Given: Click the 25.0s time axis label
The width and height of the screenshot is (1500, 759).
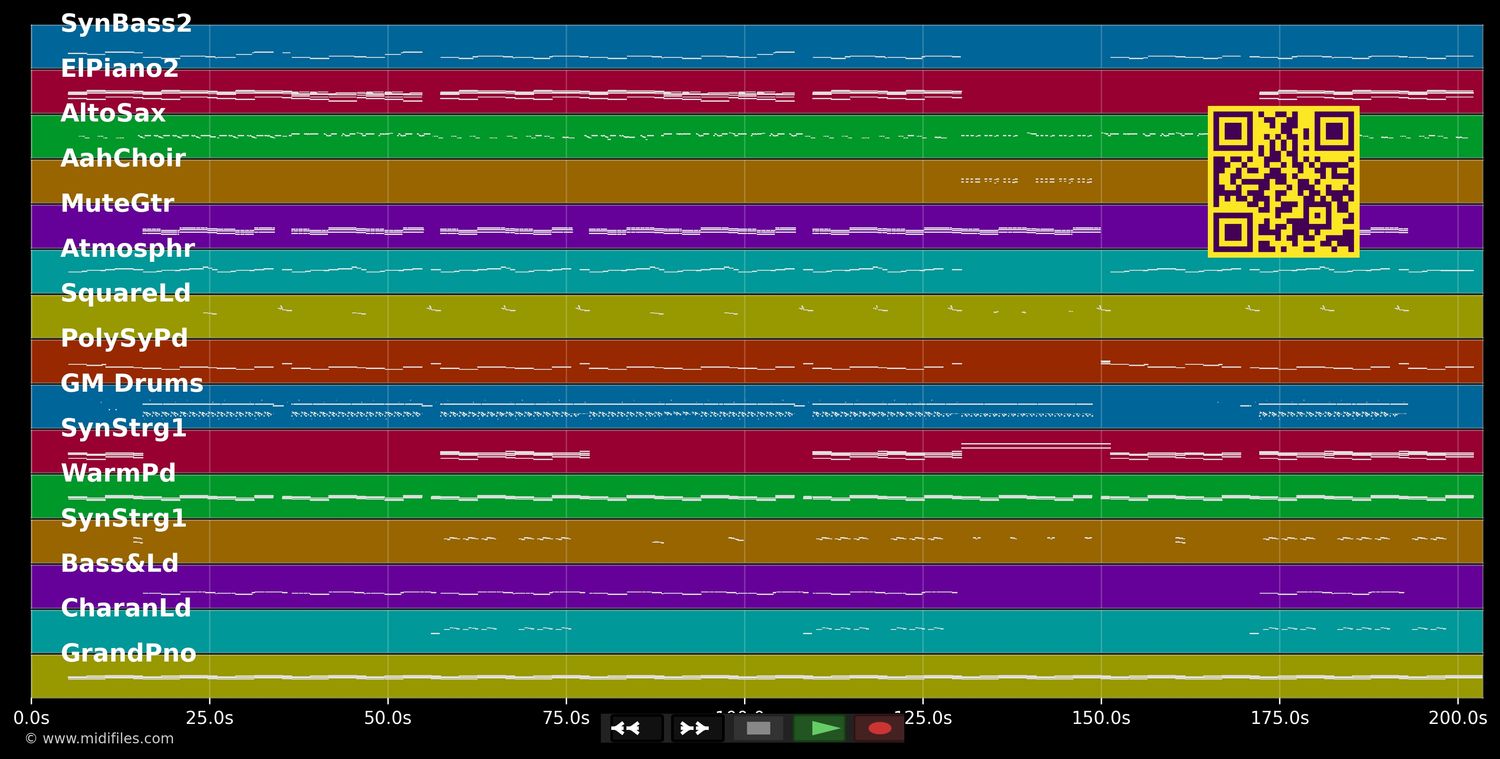Looking at the screenshot, I should click(209, 718).
